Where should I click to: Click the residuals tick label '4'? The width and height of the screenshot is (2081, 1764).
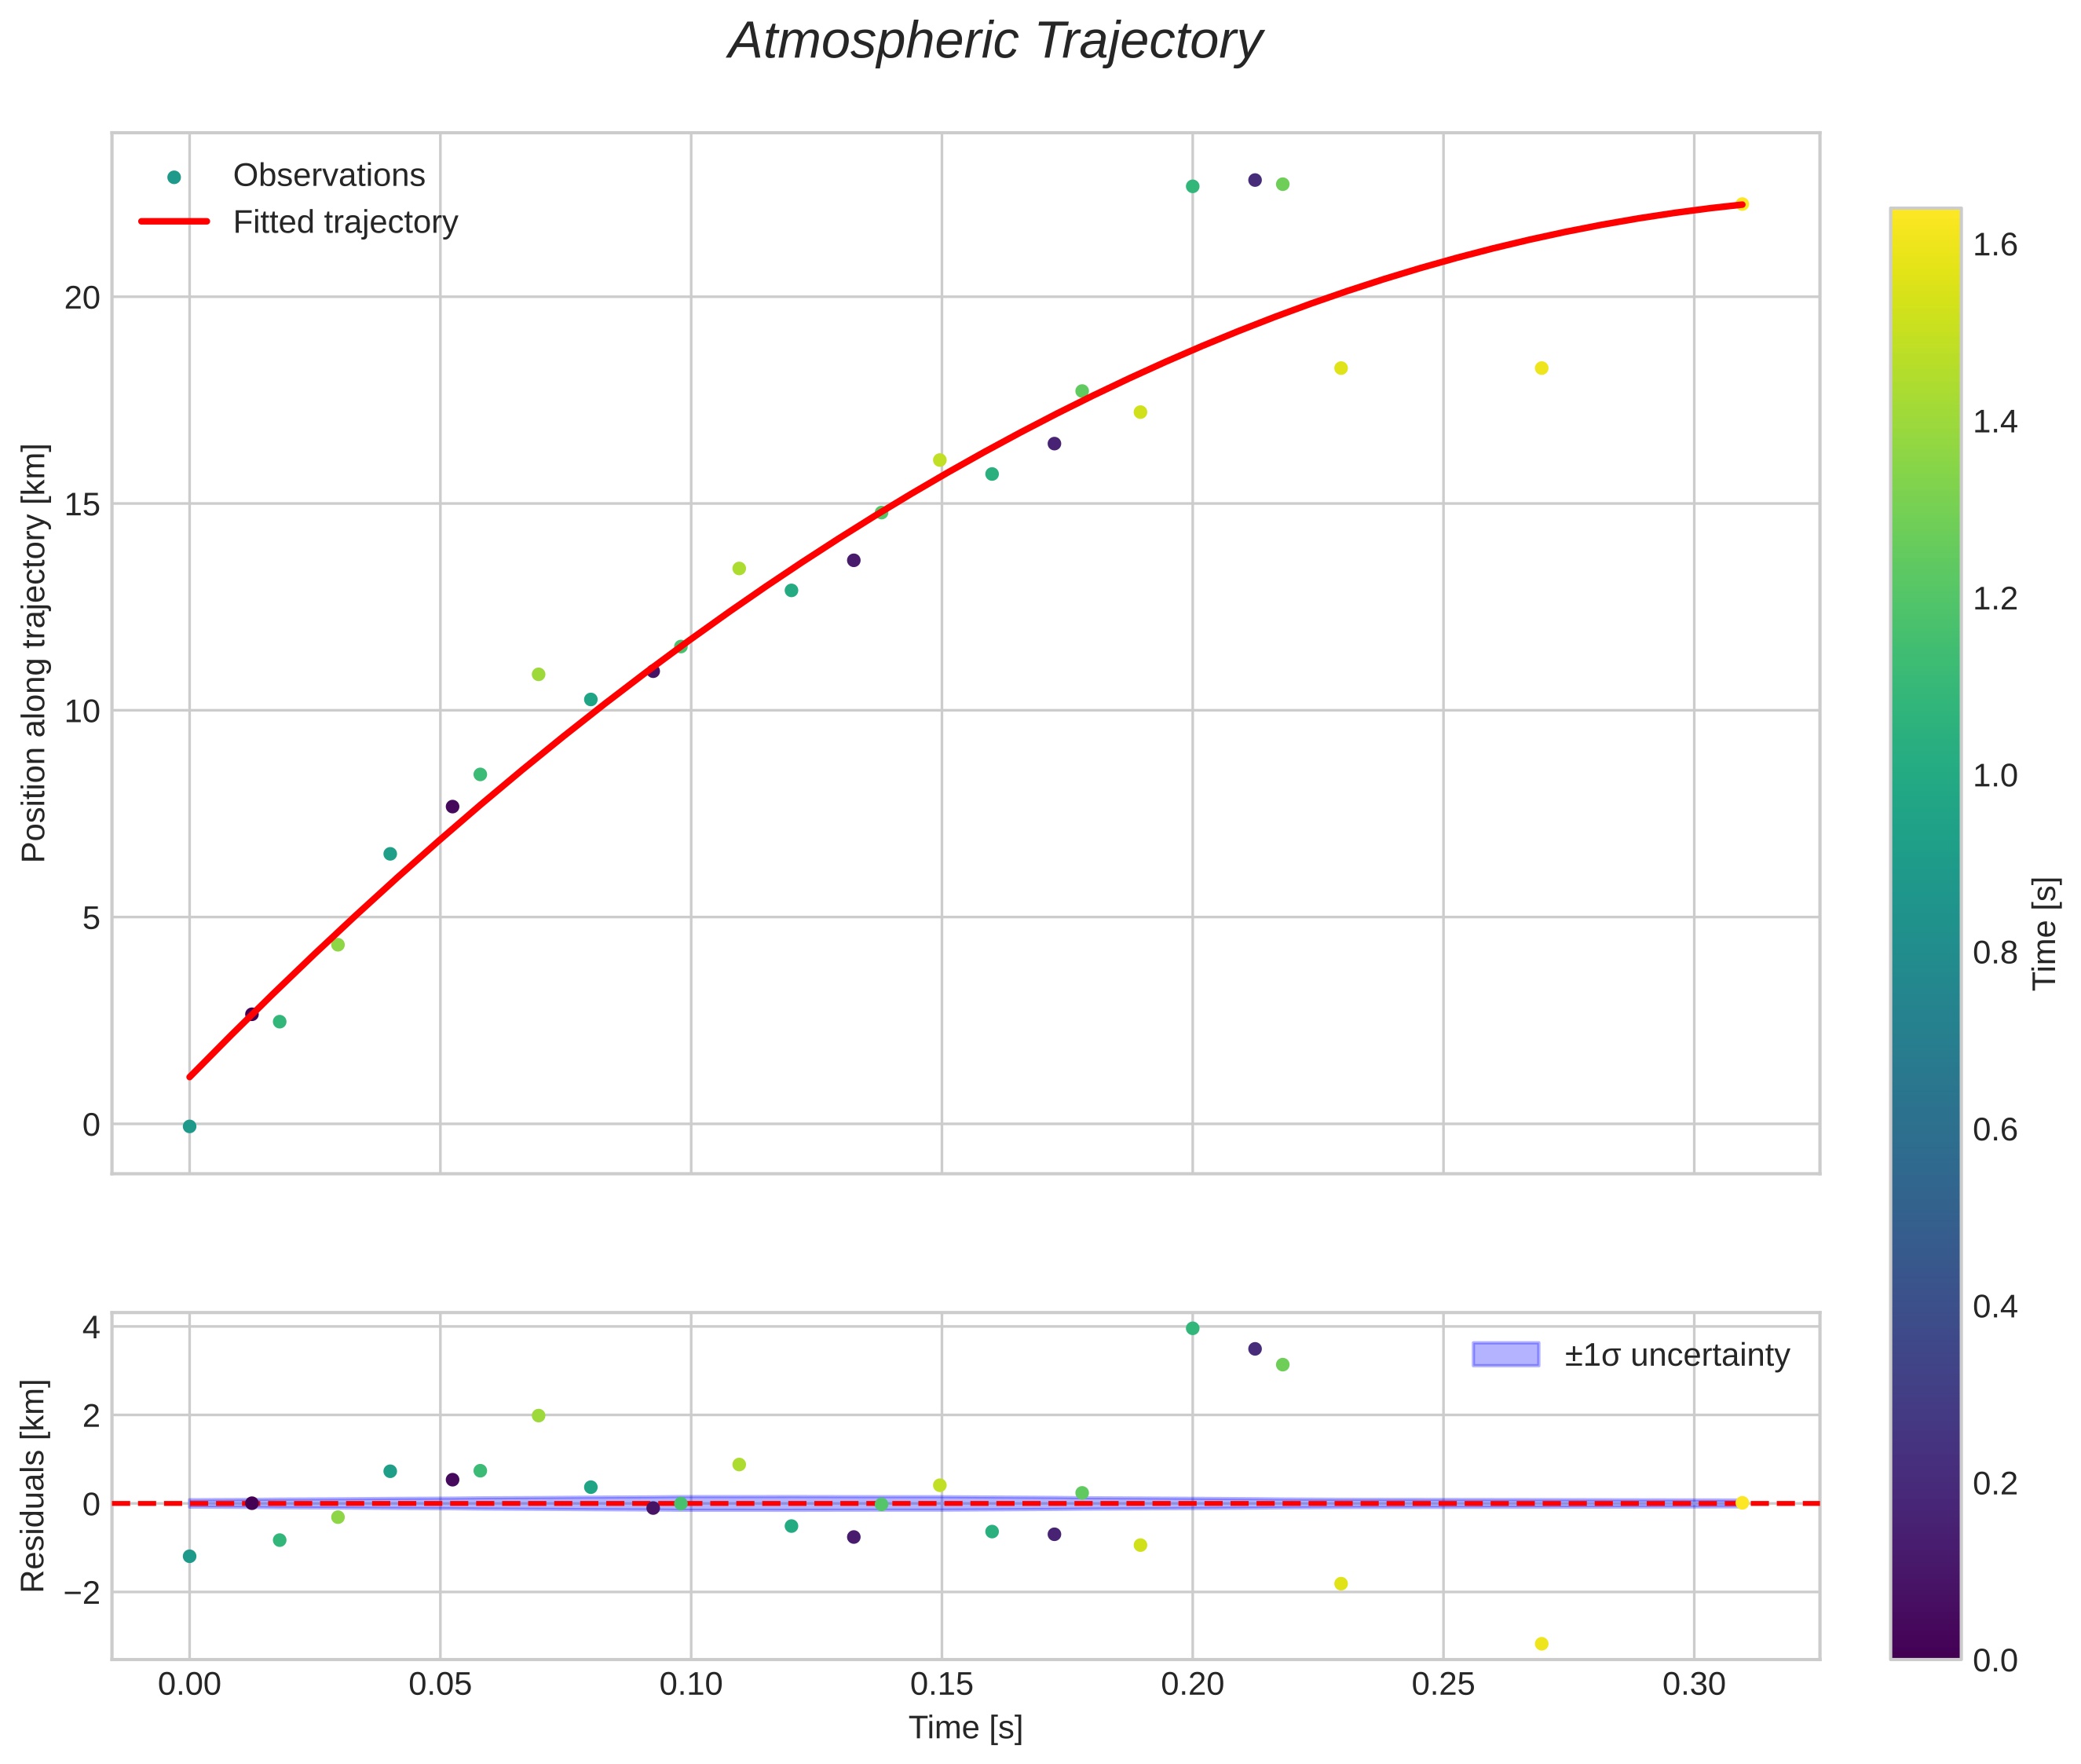[92, 1328]
